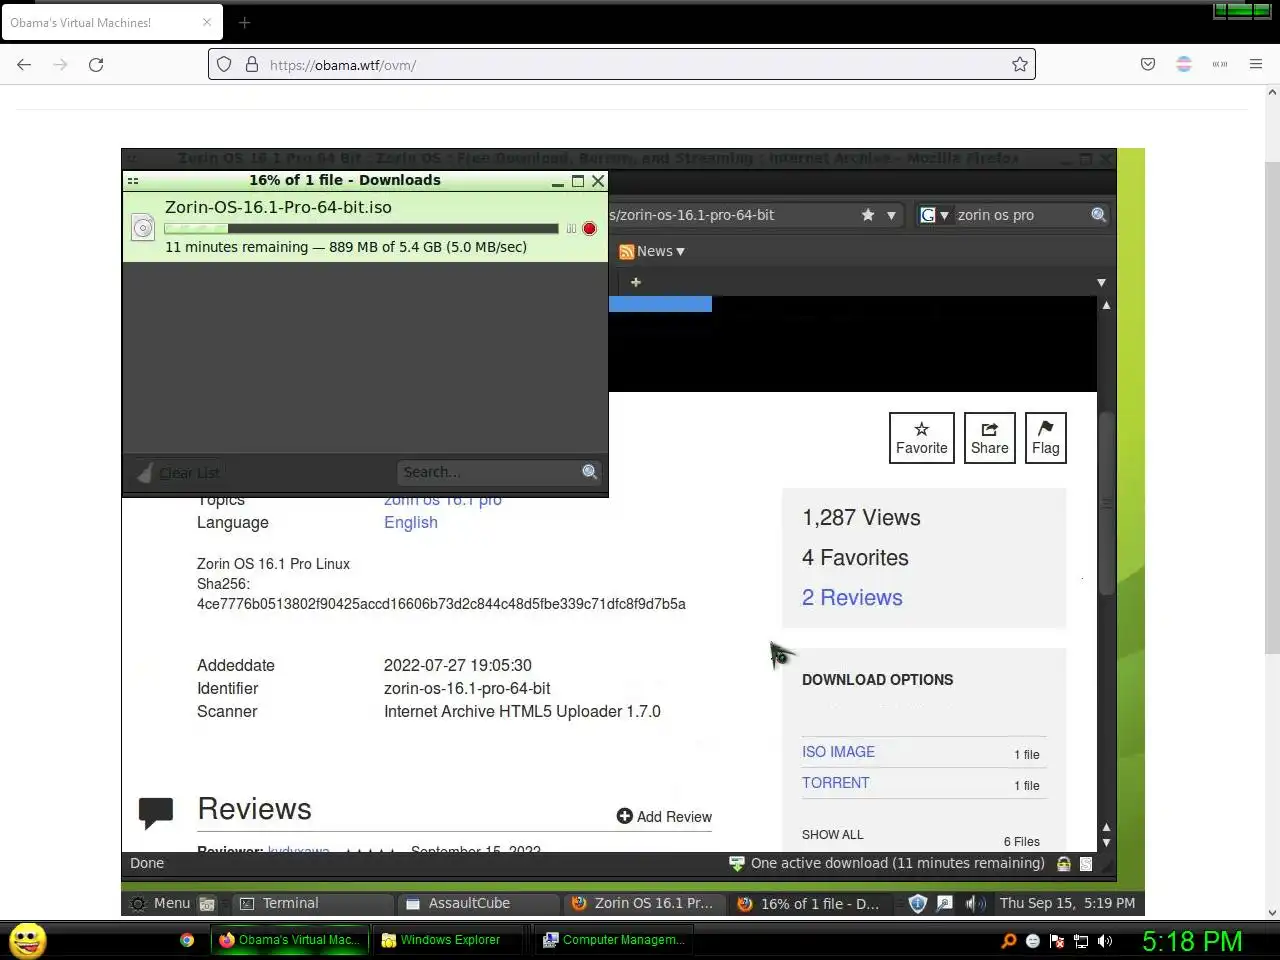
Task: Reload the obama.wtf page
Action: click(96, 65)
